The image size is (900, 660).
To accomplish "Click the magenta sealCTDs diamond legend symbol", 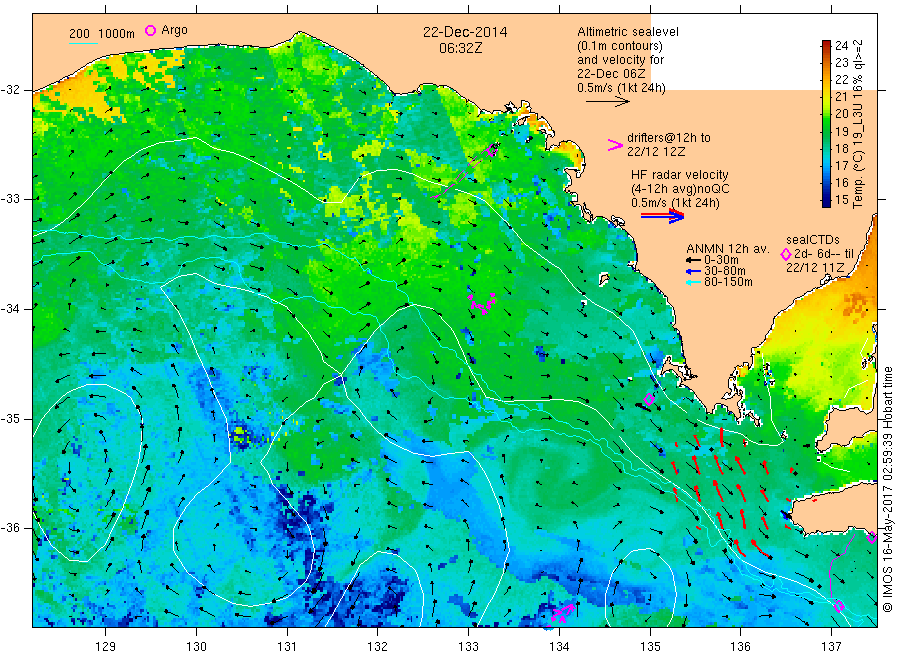I will tap(785, 254).
